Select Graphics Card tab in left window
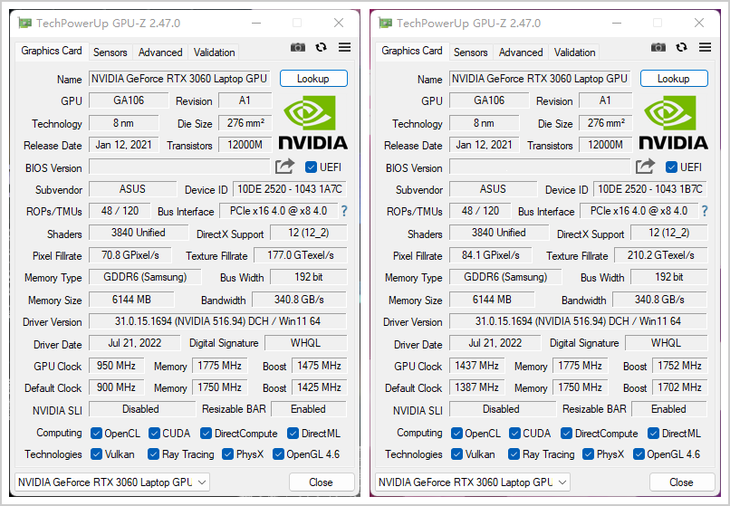 (51, 51)
